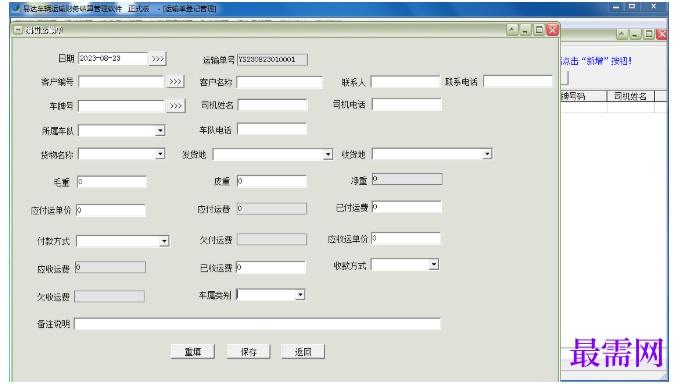Minimize the entry dialog
This screenshot has height=384, width=682.
point(525,30)
